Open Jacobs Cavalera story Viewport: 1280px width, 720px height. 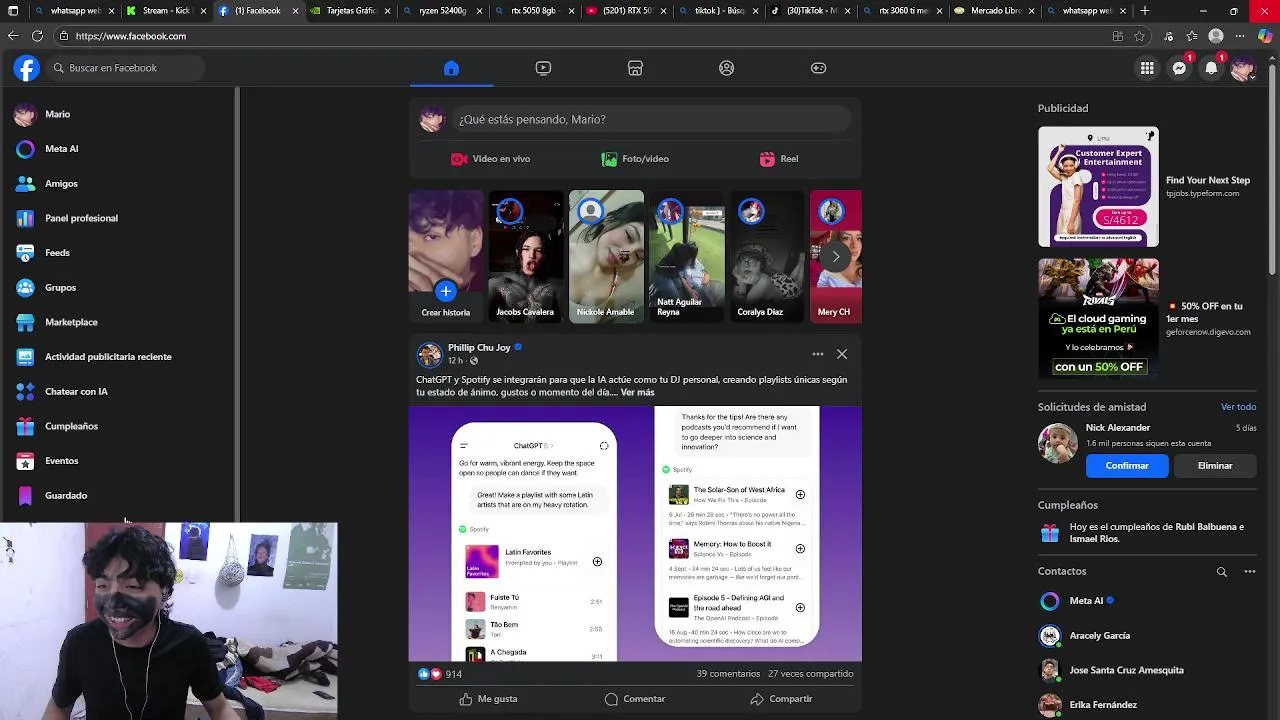point(526,256)
